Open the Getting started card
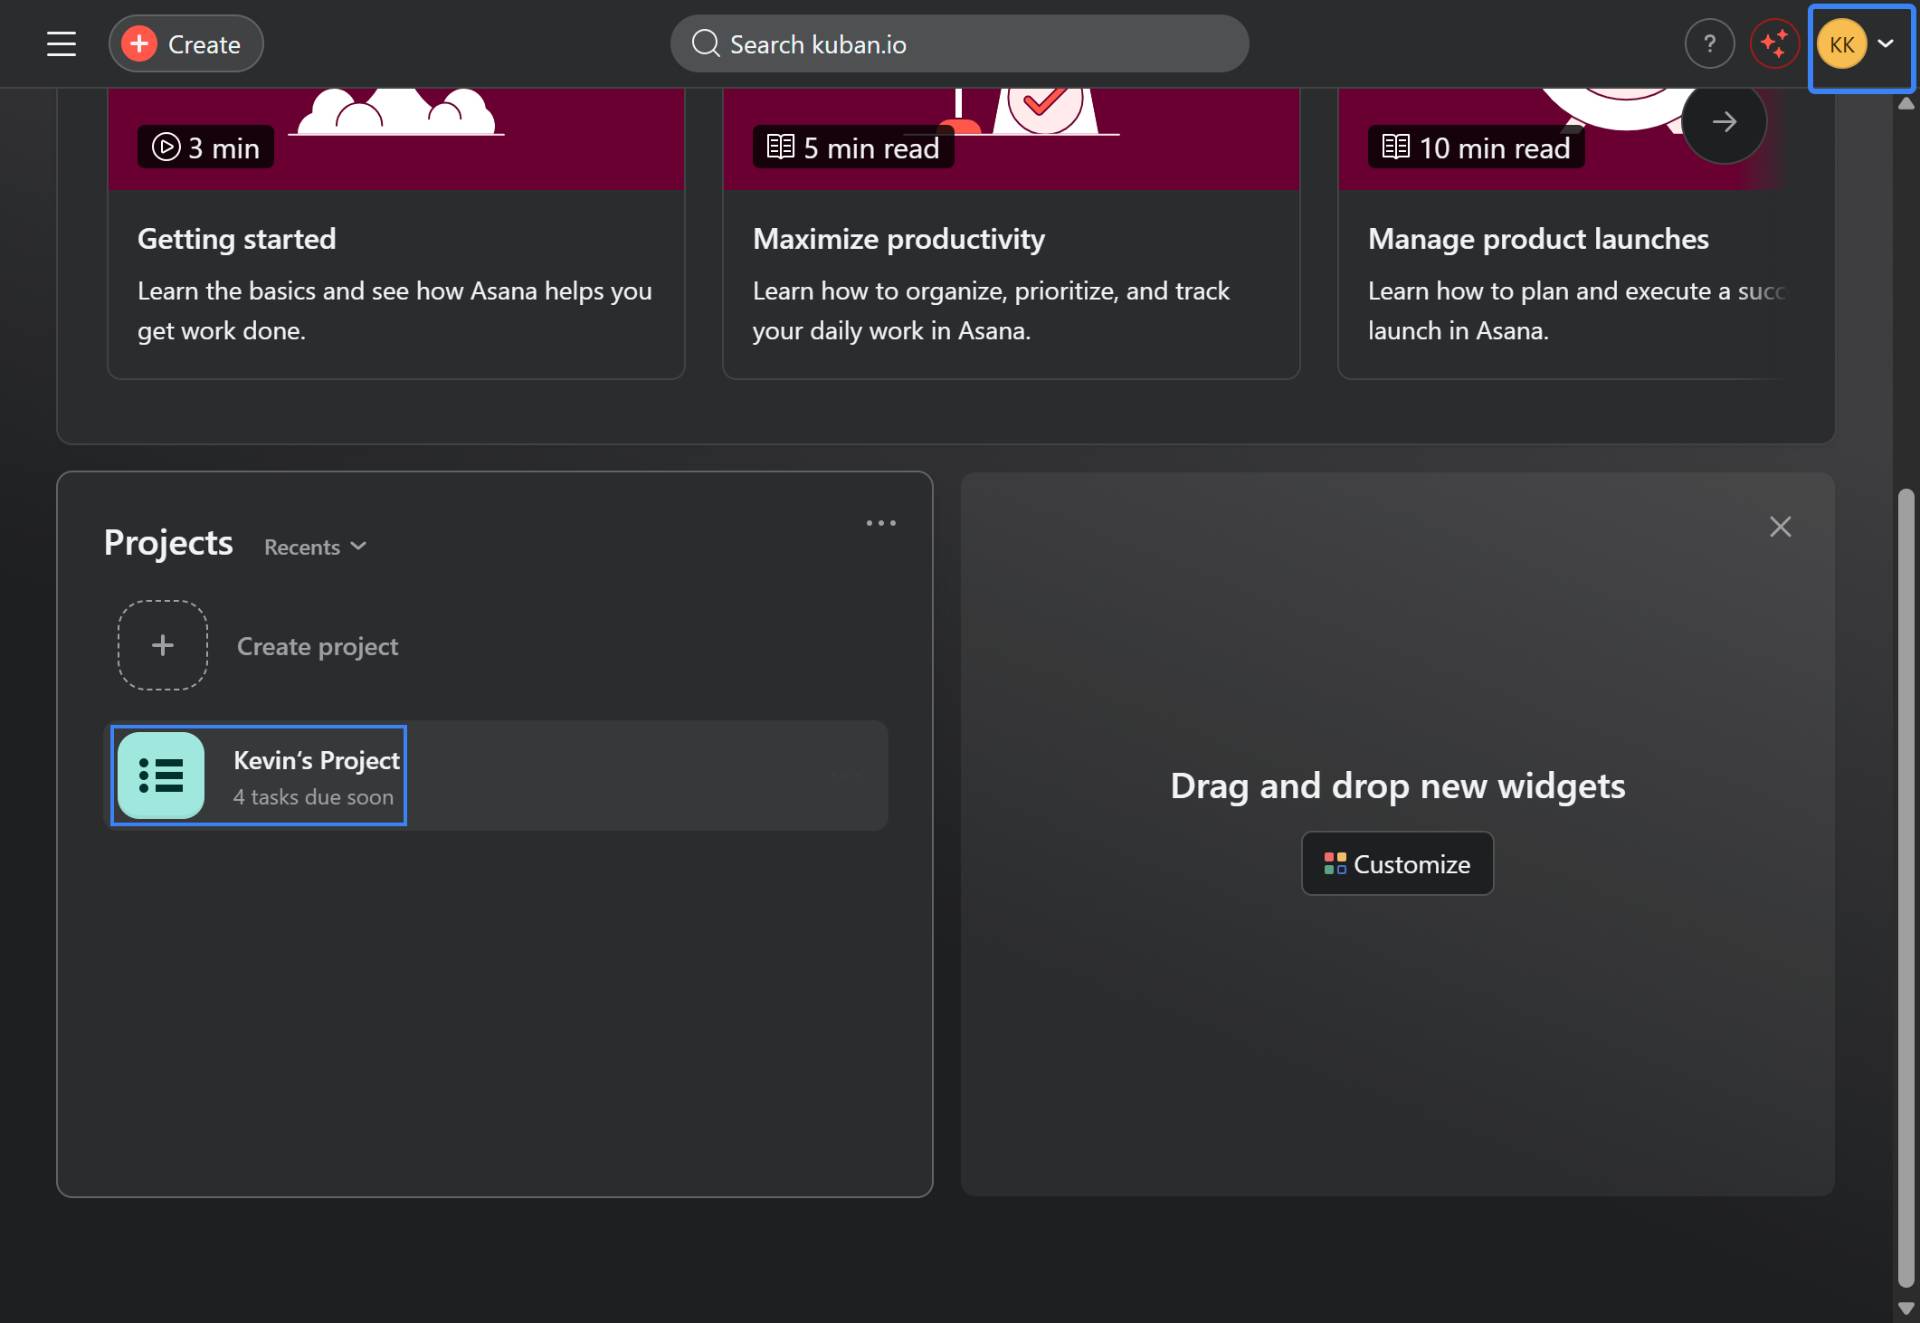Screen dimensions: 1920x1323 [396, 233]
